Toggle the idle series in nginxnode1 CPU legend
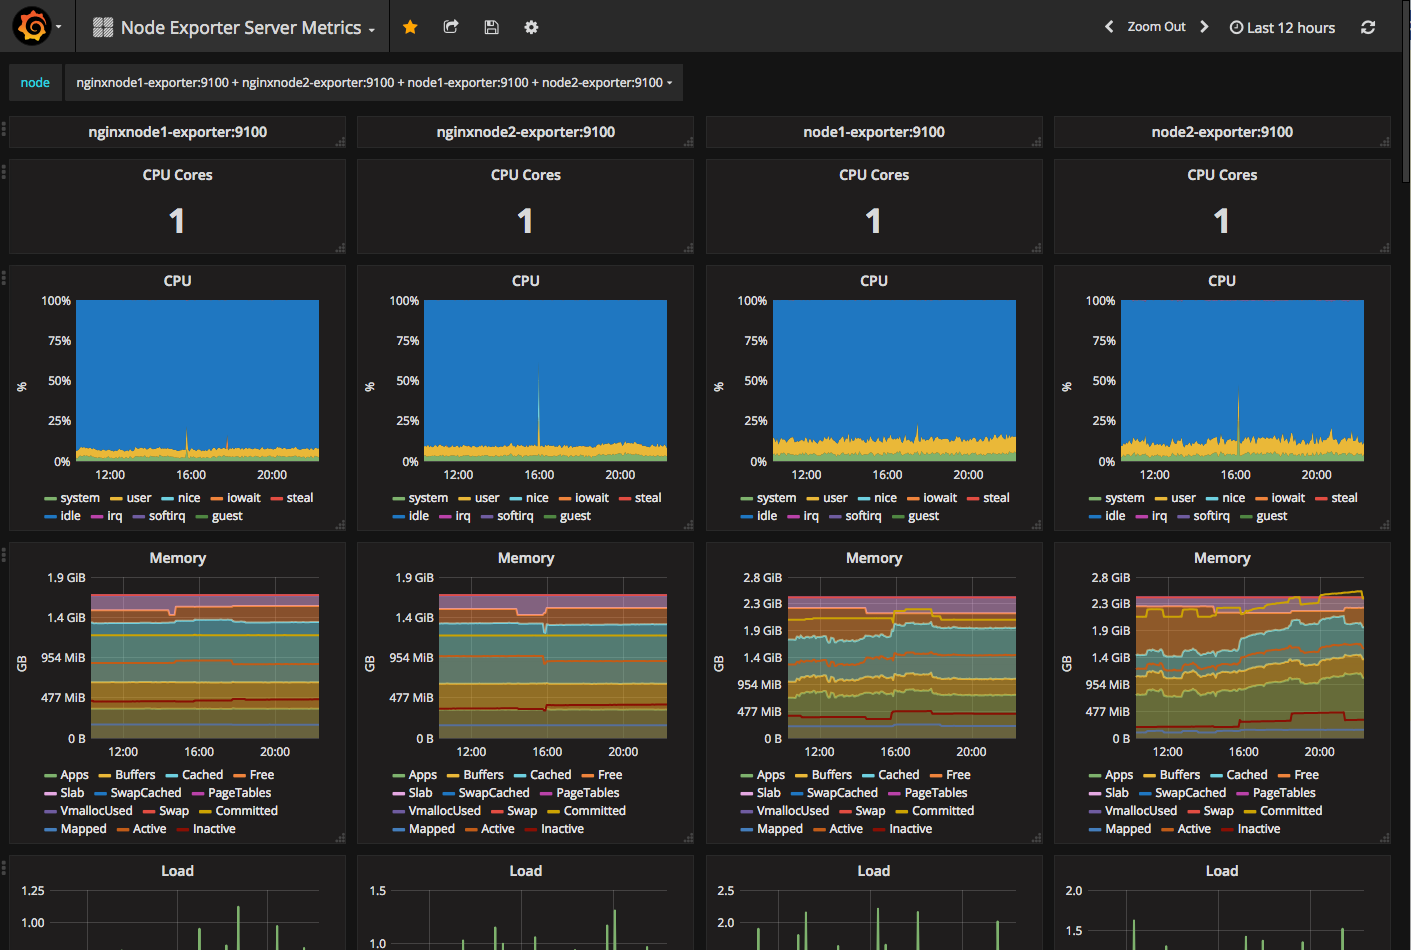This screenshot has width=1411, height=950. pos(69,516)
